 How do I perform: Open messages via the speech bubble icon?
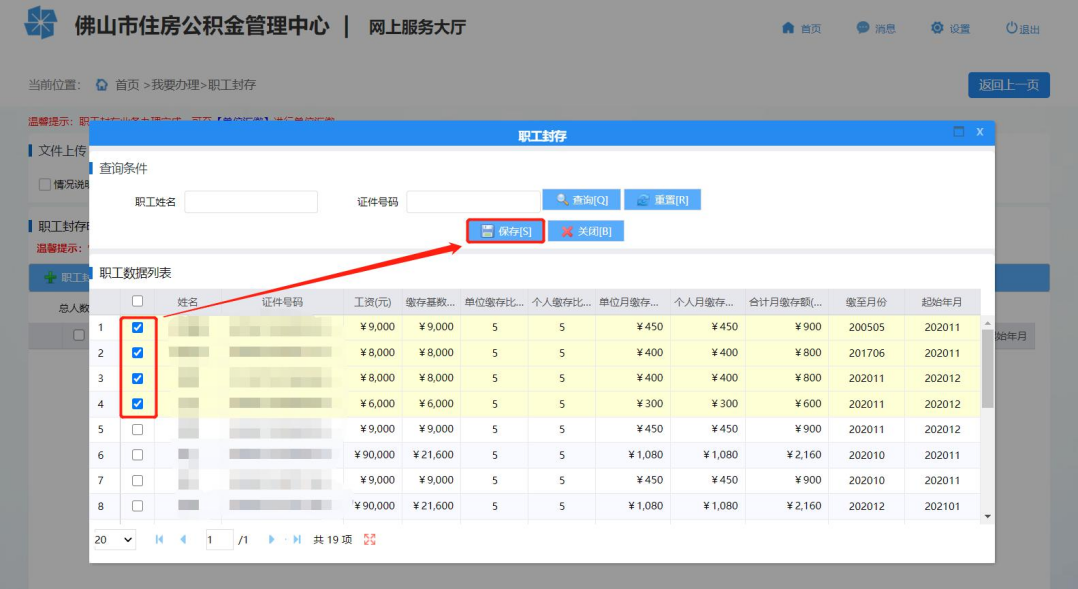862,27
